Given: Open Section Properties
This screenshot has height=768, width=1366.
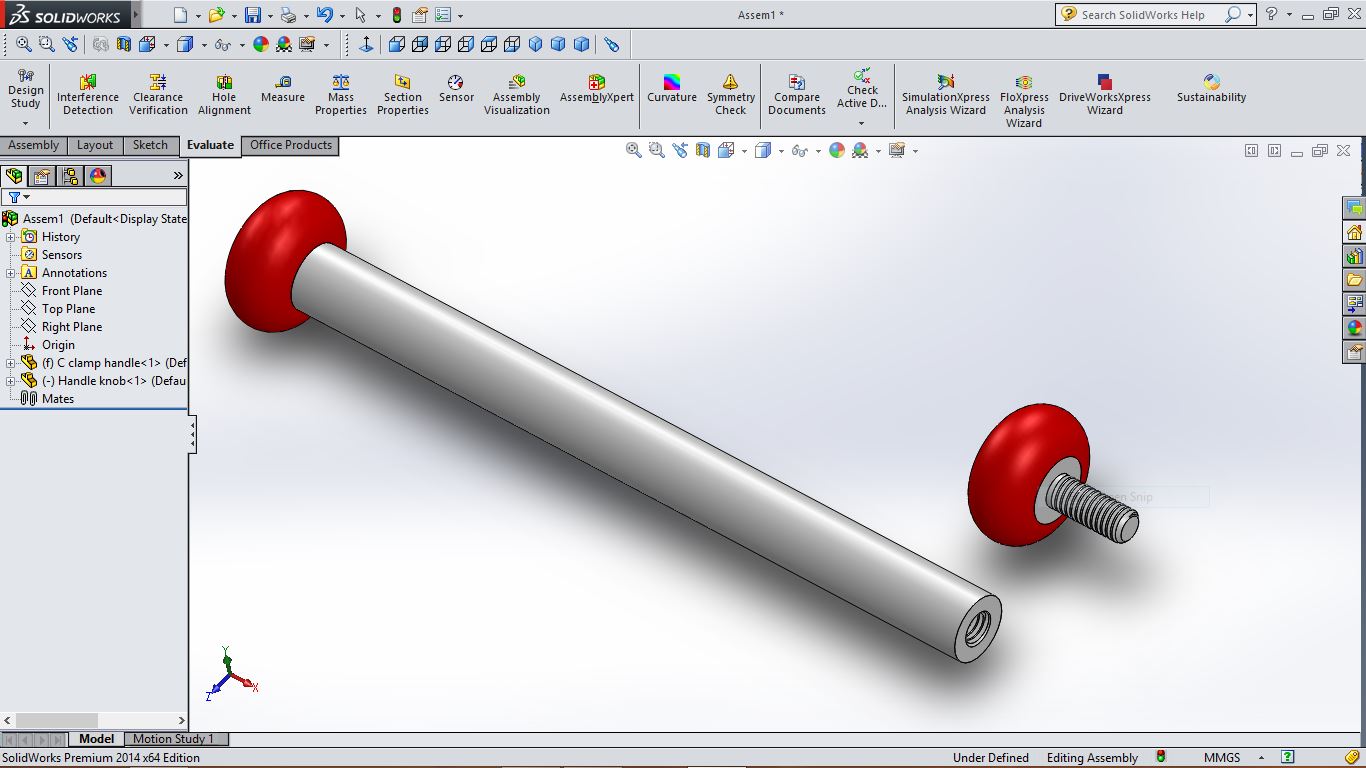Looking at the screenshot, I should click(x=403, y=95).
